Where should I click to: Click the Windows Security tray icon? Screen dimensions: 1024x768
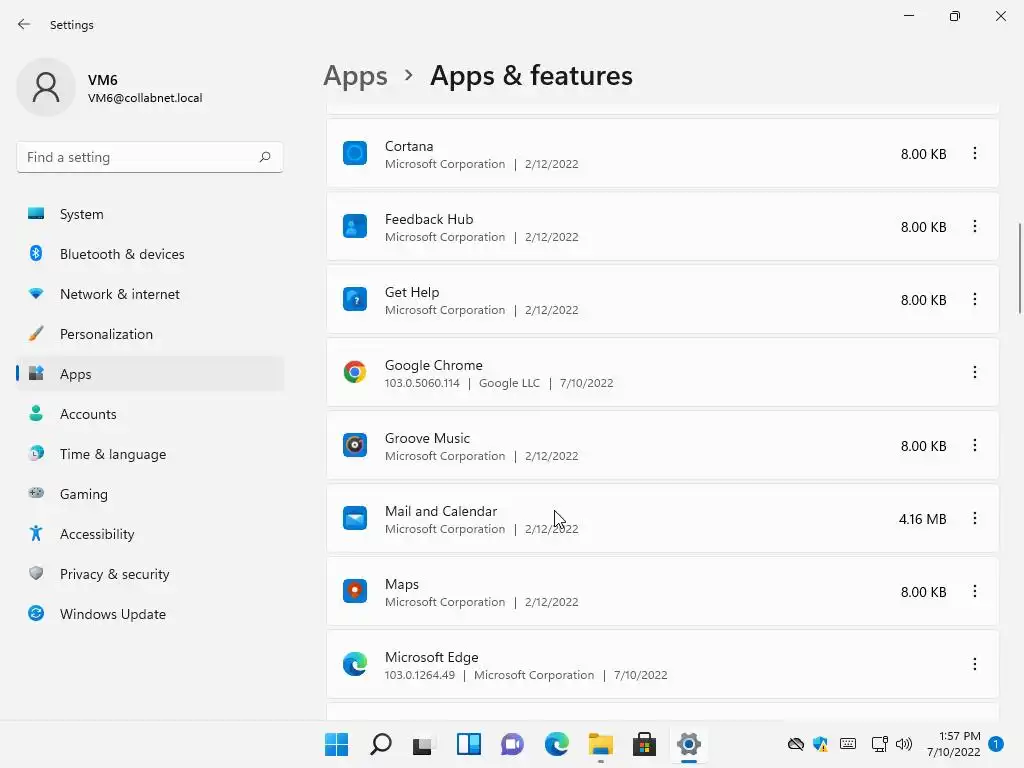[820, 744]
